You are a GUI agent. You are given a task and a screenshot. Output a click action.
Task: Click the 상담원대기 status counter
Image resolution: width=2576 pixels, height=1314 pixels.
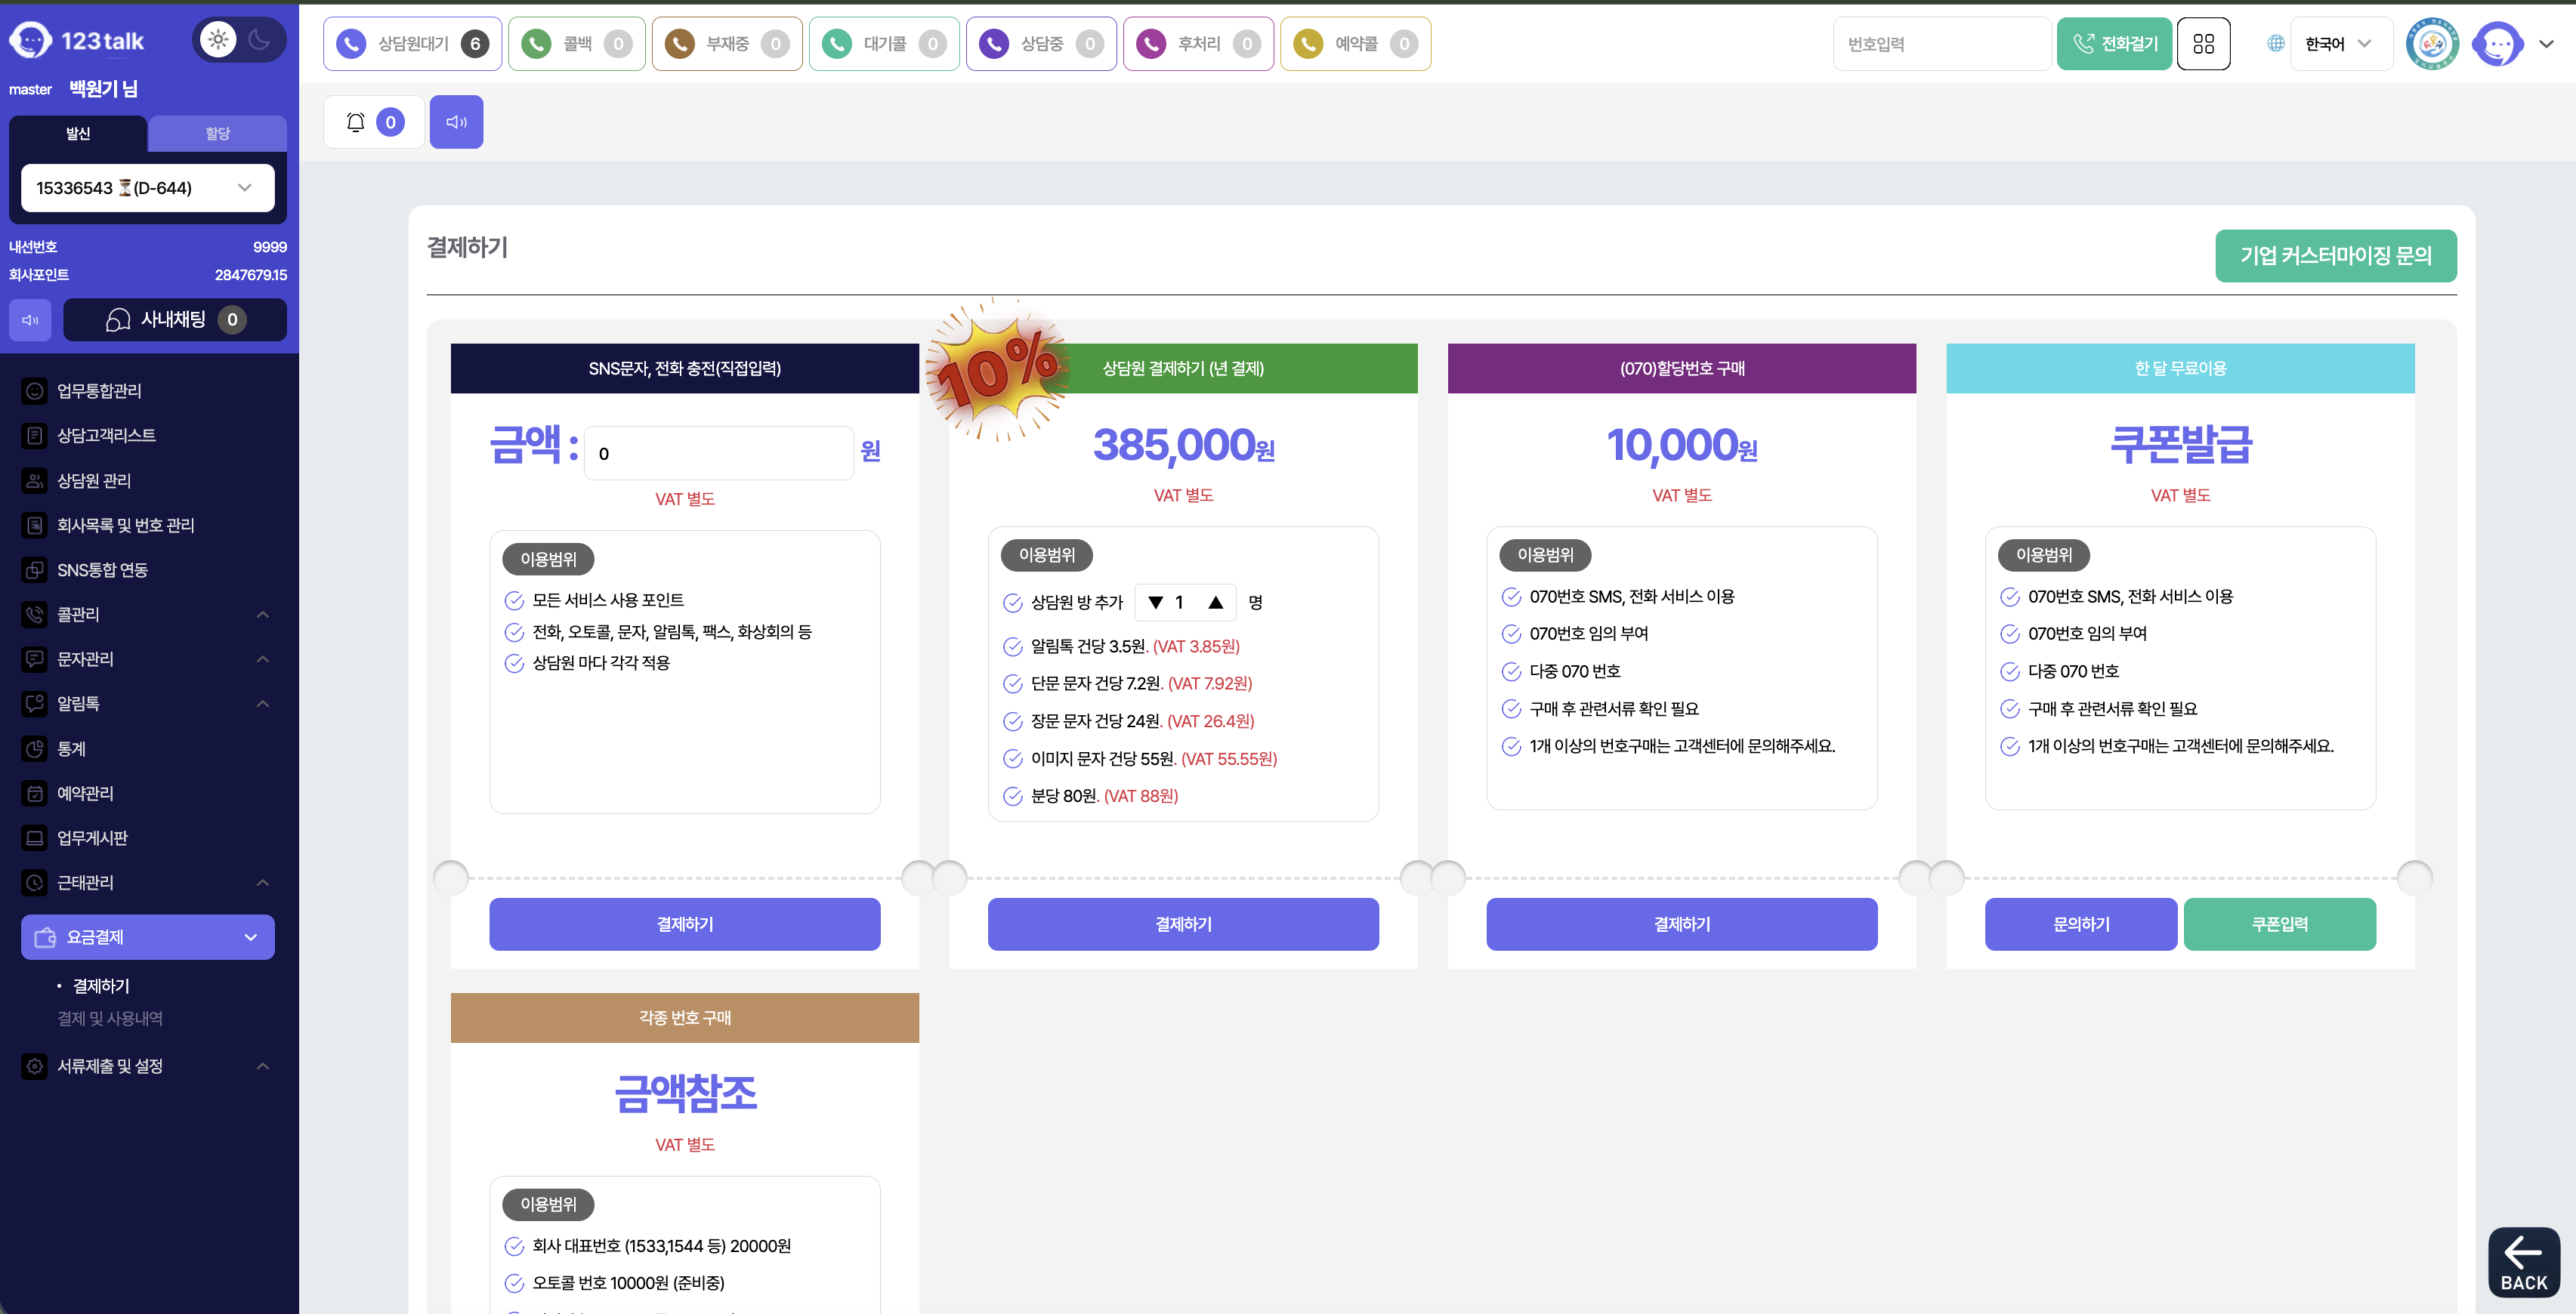(412, 44)
